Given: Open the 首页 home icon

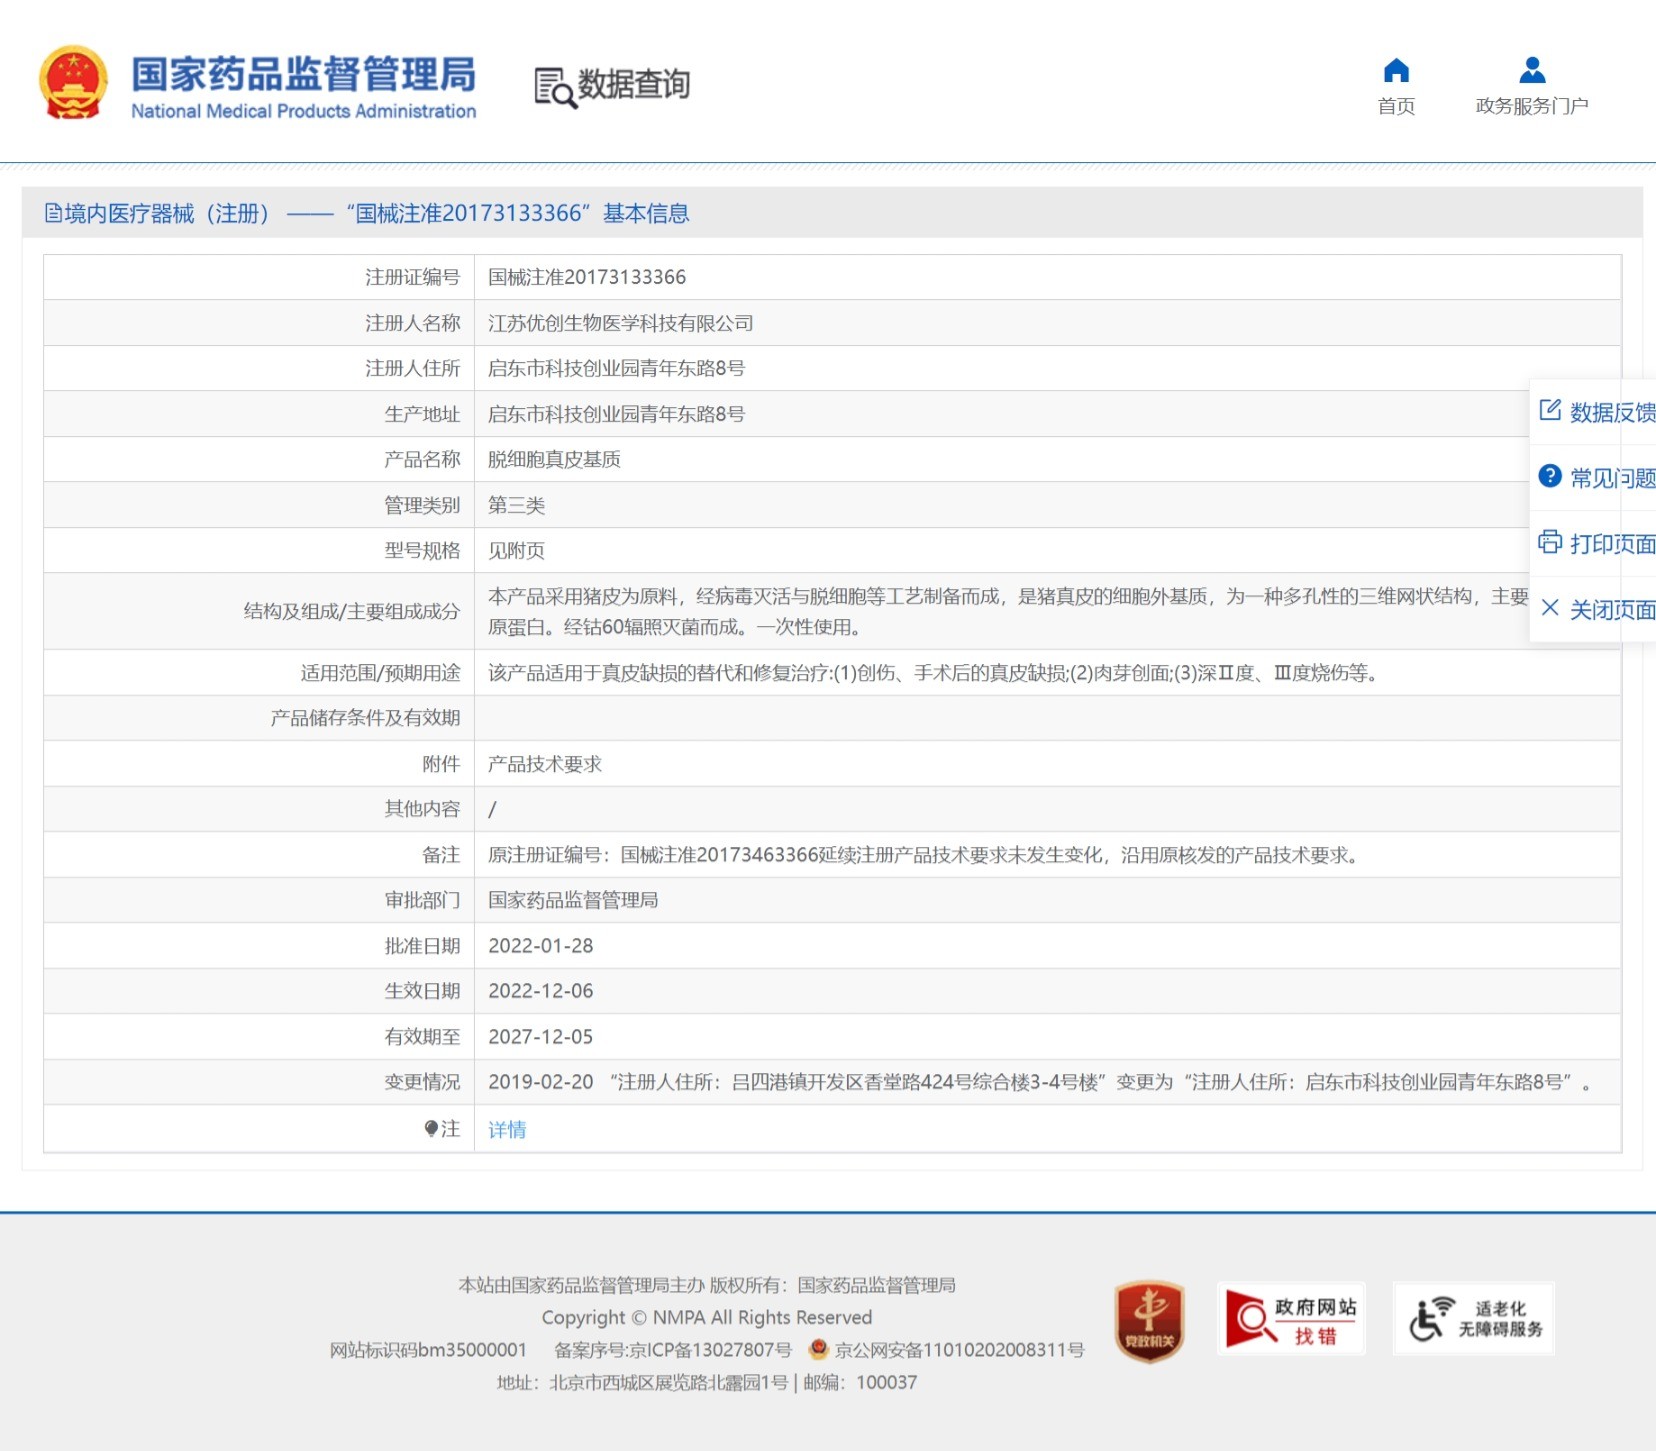Looking at the screenshot, I should pyautogui.click(x=1396, y=70).
